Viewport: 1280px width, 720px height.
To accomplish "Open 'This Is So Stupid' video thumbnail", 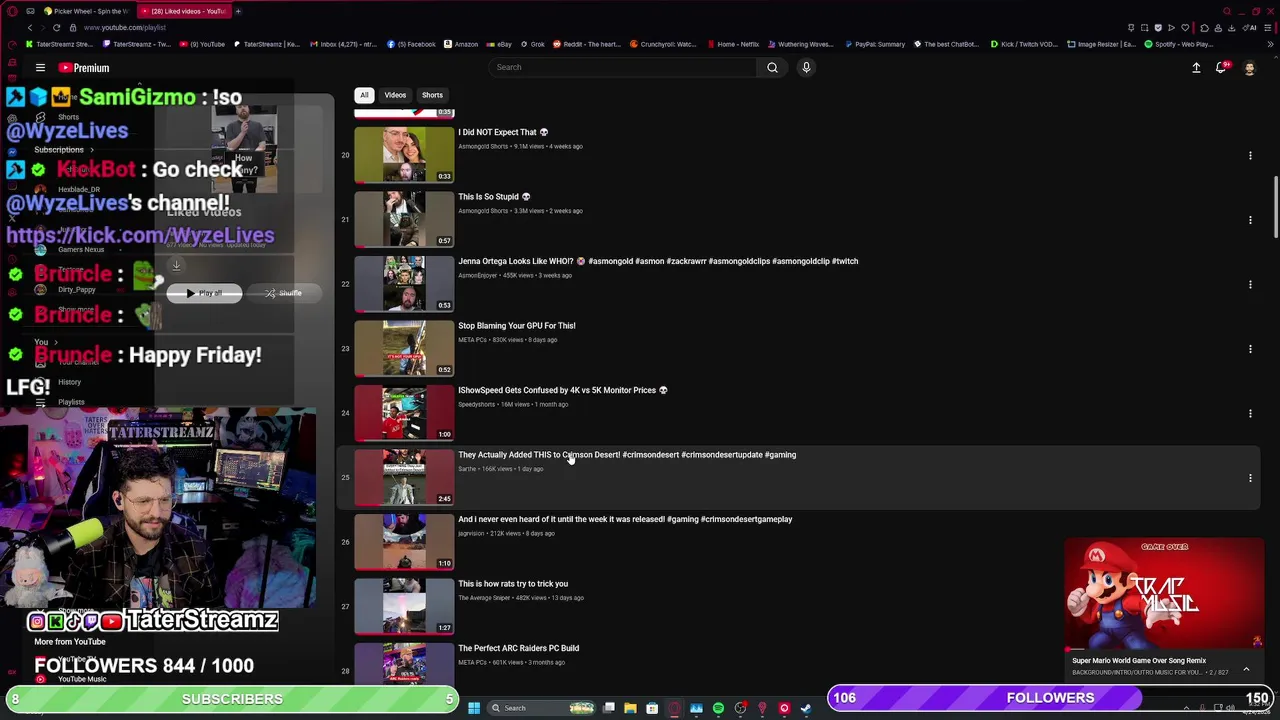I will (404, 220).
